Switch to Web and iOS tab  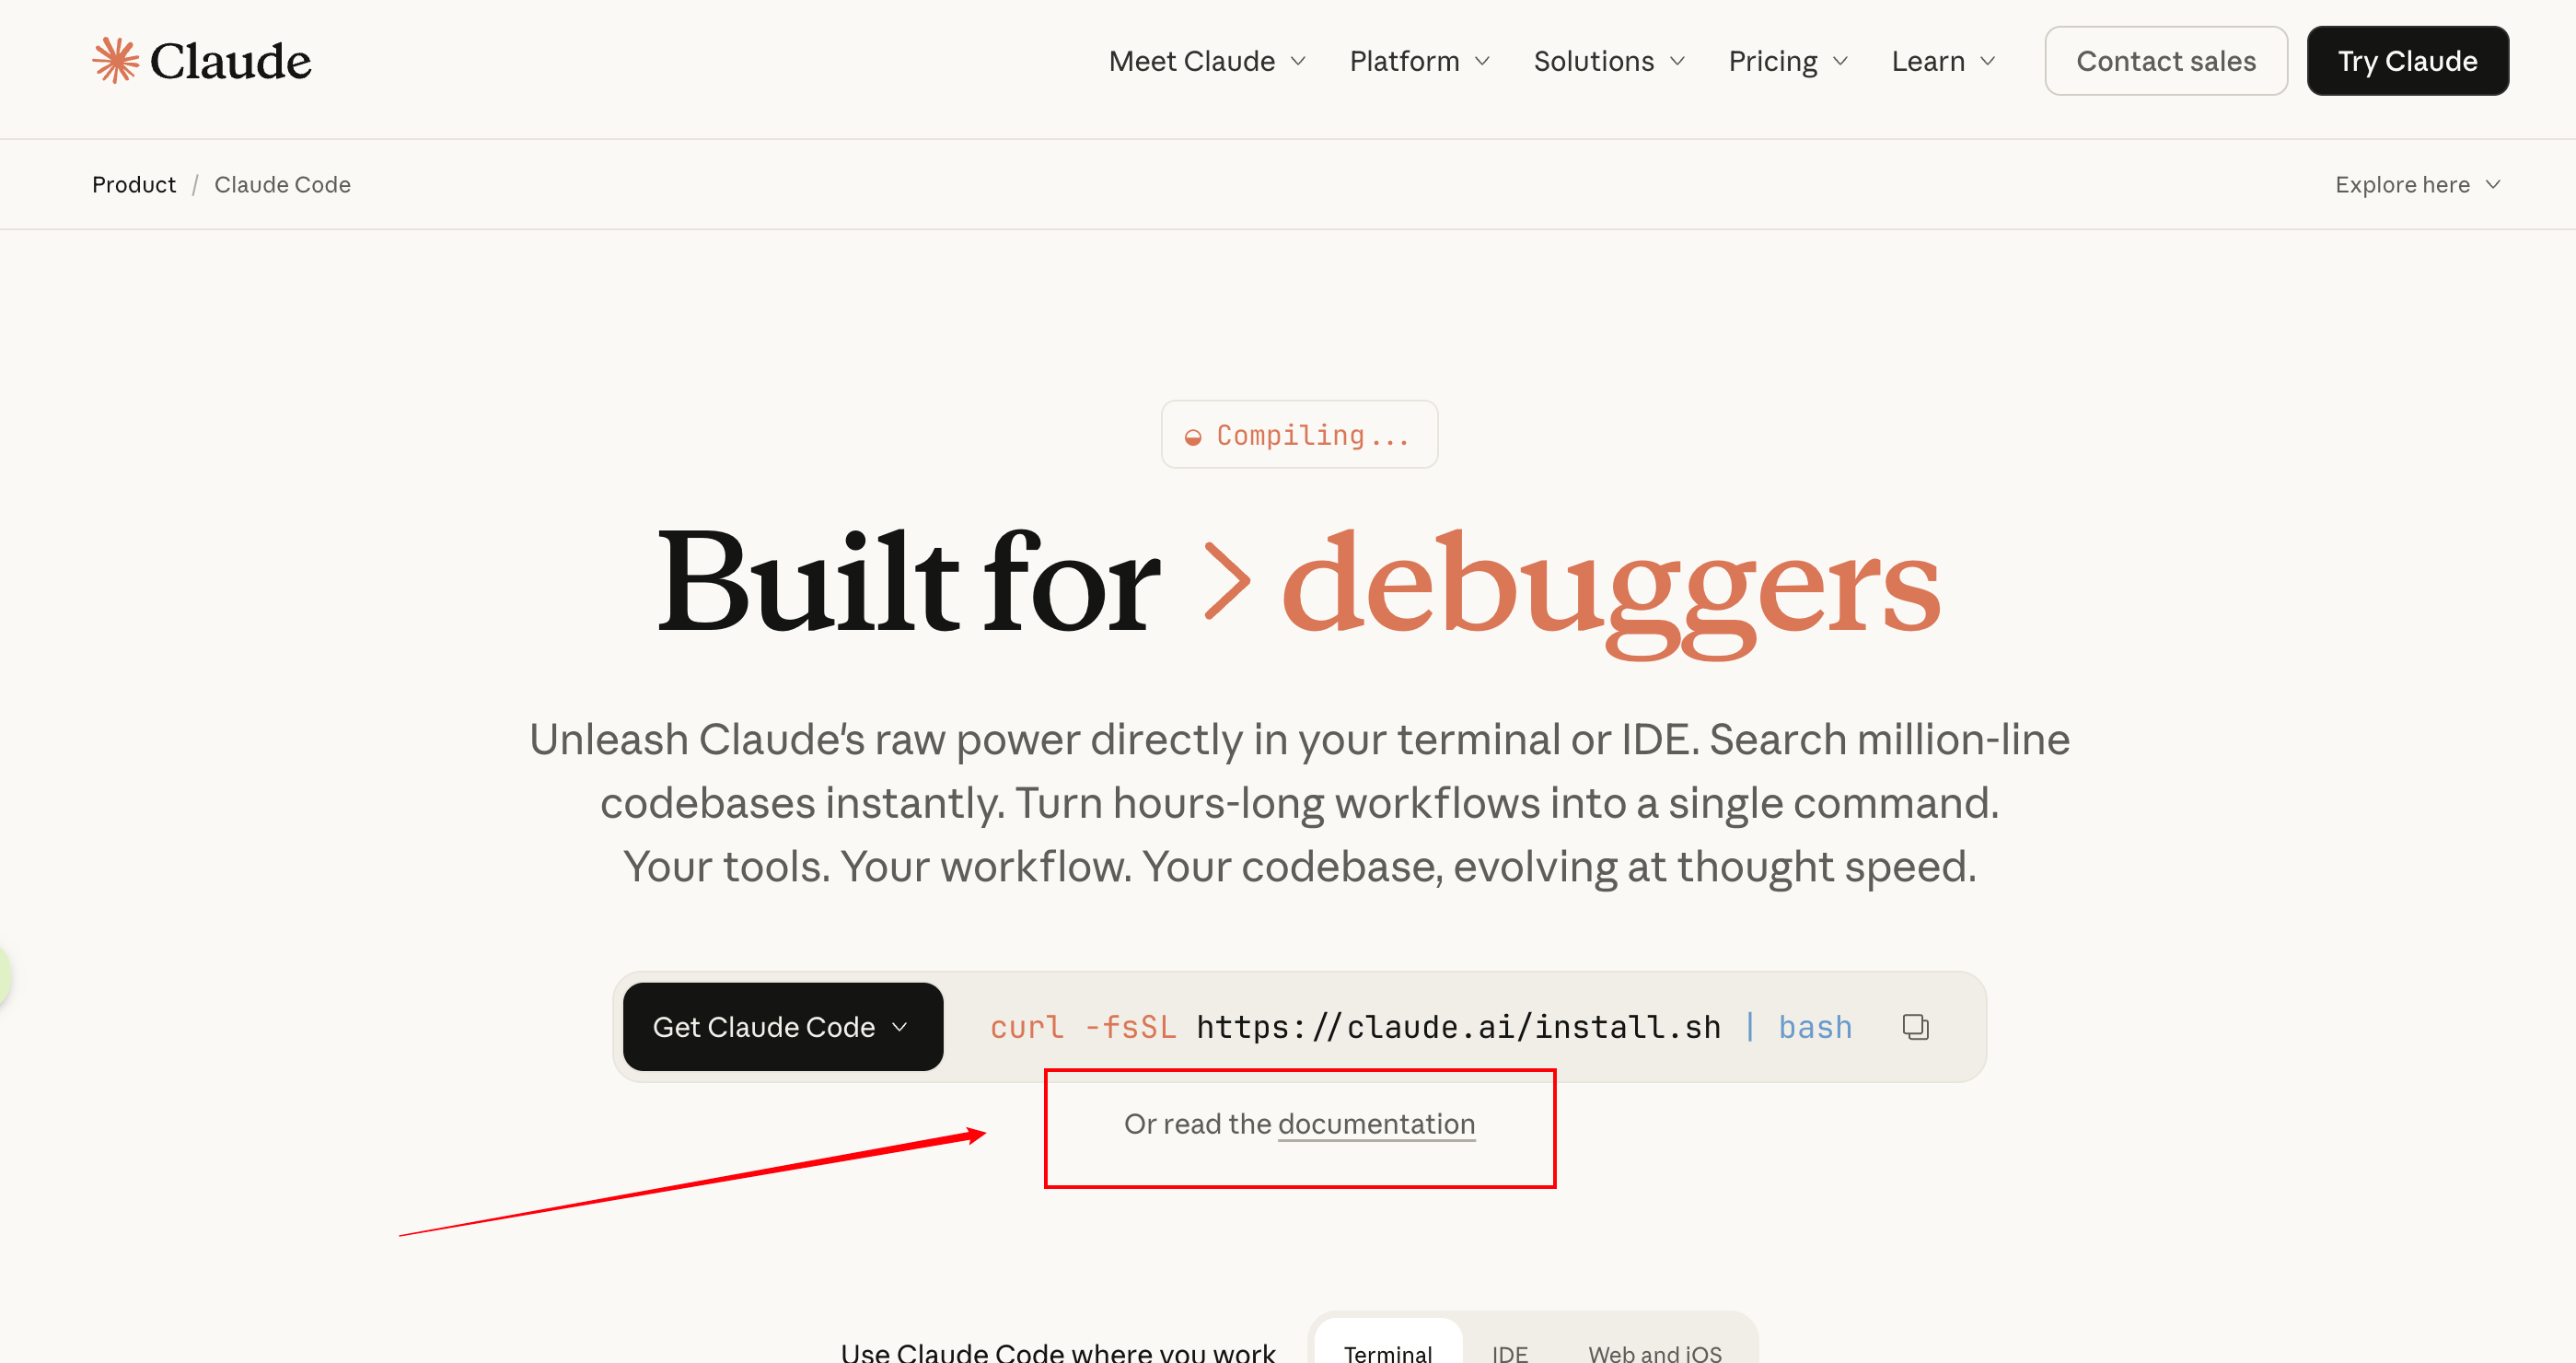click(1654, 1352)
